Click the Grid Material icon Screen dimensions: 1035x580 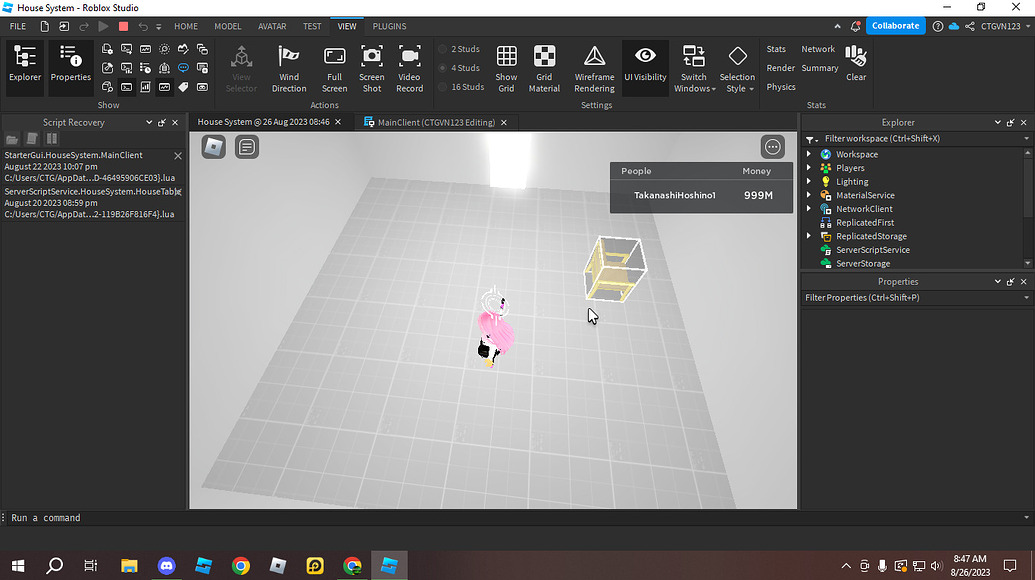click(544, 67)
